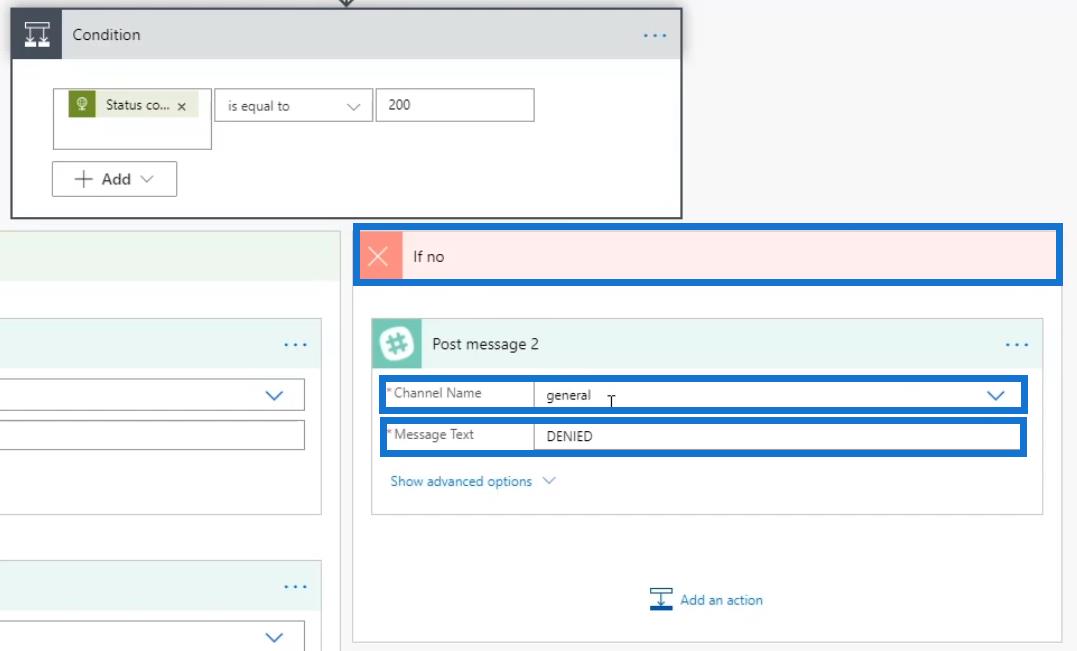Viewport: 1077px width, 651px height.
Task: Click the Message Text label
Action: point(433,434)
